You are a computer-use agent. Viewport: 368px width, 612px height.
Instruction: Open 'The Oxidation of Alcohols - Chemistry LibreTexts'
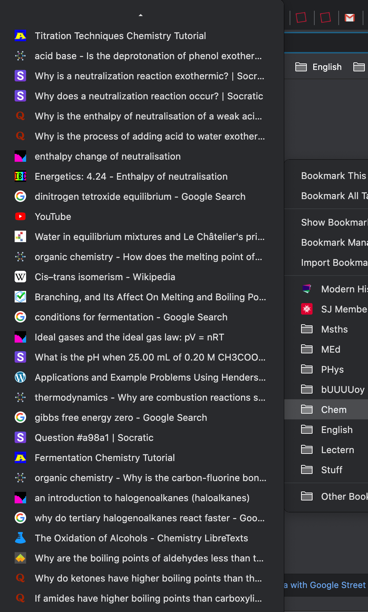[x=142, y=538]
